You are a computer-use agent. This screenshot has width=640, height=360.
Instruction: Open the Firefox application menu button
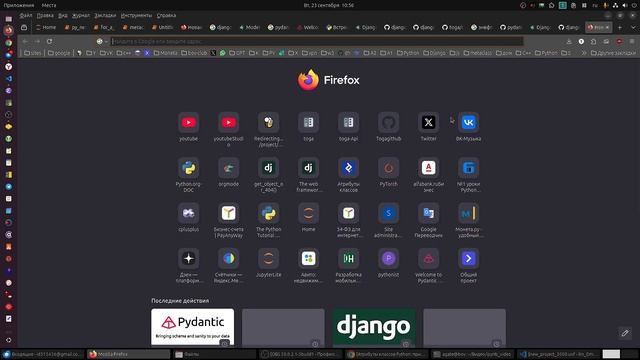[632, 42]
